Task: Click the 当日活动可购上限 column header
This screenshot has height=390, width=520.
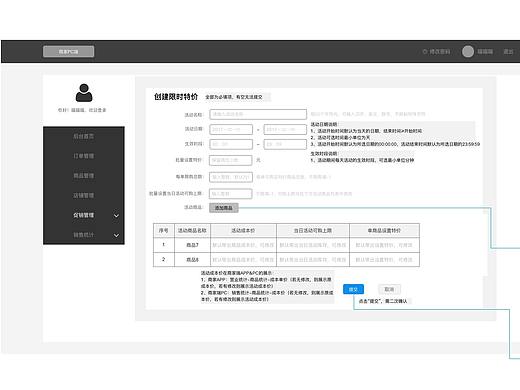Action: [313, 230]
